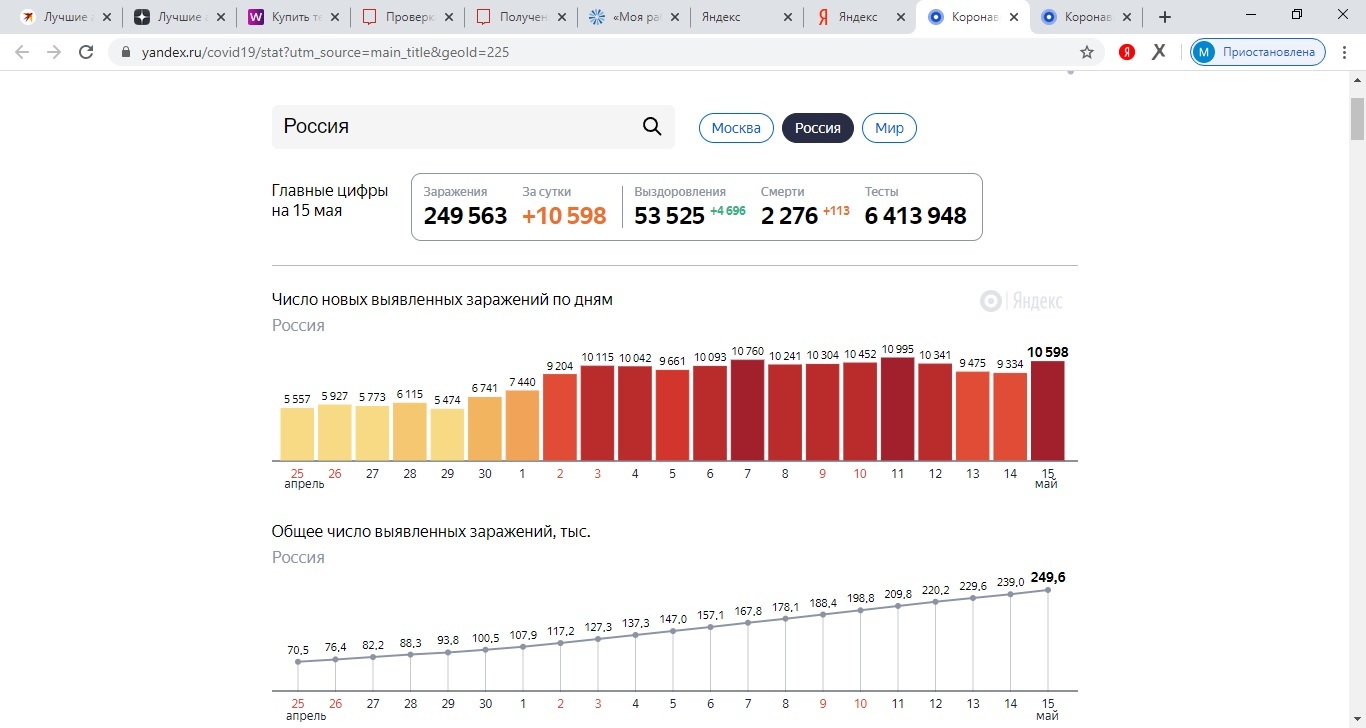The image size is (1366, 728).
Task: Click the daily increase +10 598
Action: (564, 216)
